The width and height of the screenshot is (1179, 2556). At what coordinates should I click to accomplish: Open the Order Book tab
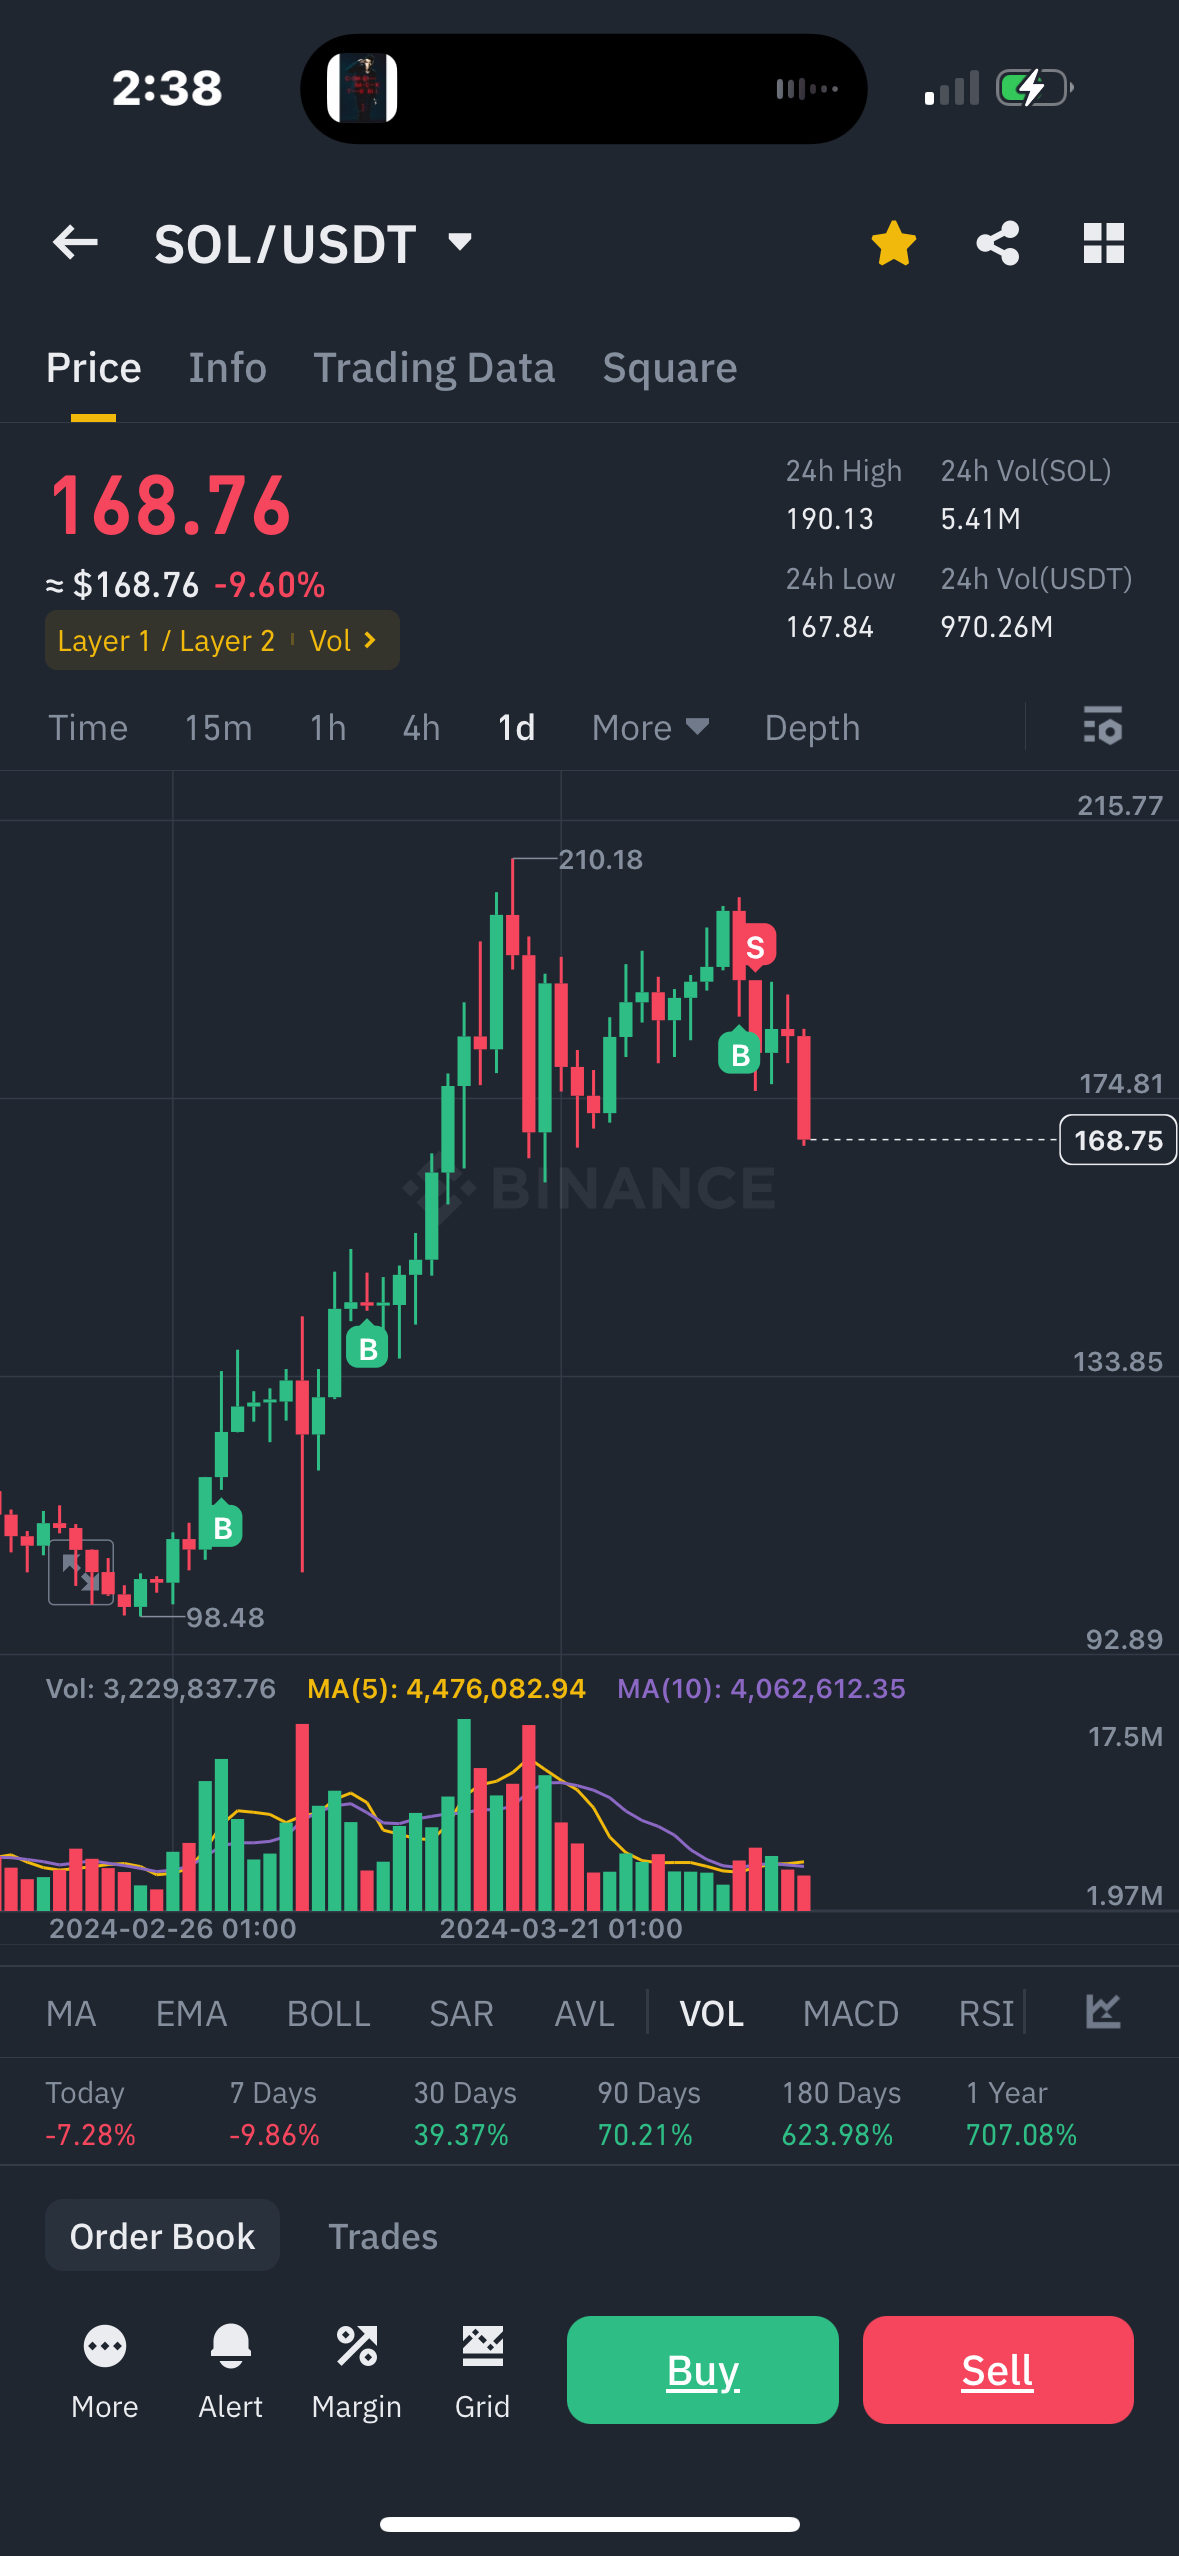click(x=162, y=2235)
